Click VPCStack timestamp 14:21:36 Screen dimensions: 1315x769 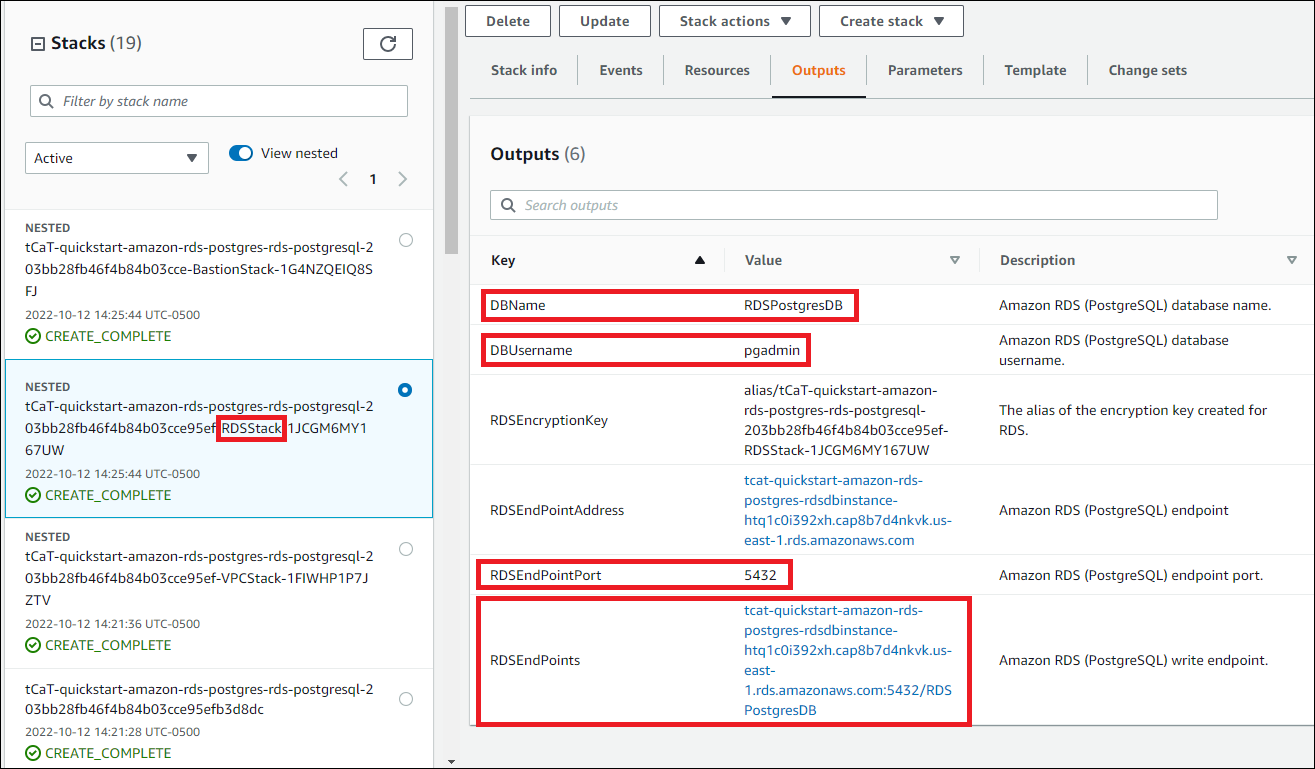coord(112,624)
